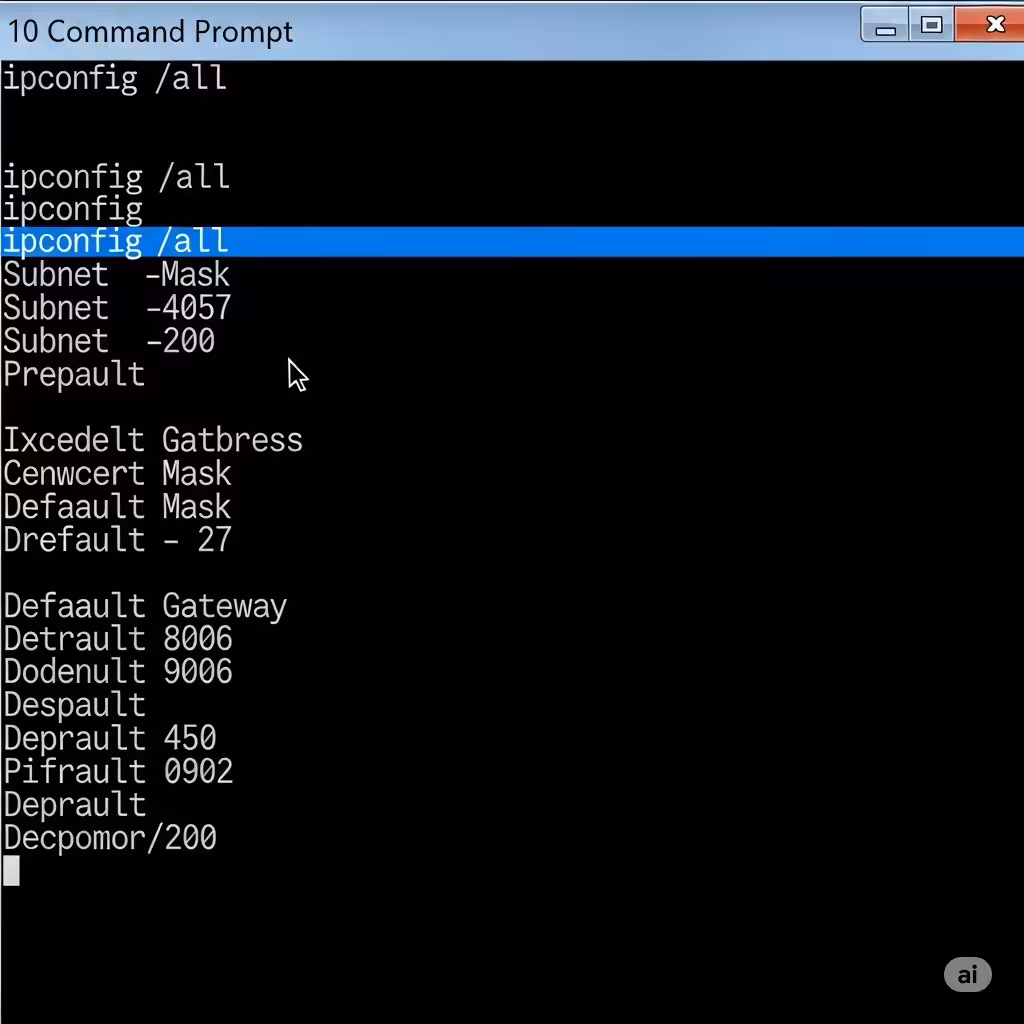Image resolution: width=1024 pixels, height=1024 pixels.
Task: Select the highlighted 'ipconfig /all' line
Action: coord(512,242)
